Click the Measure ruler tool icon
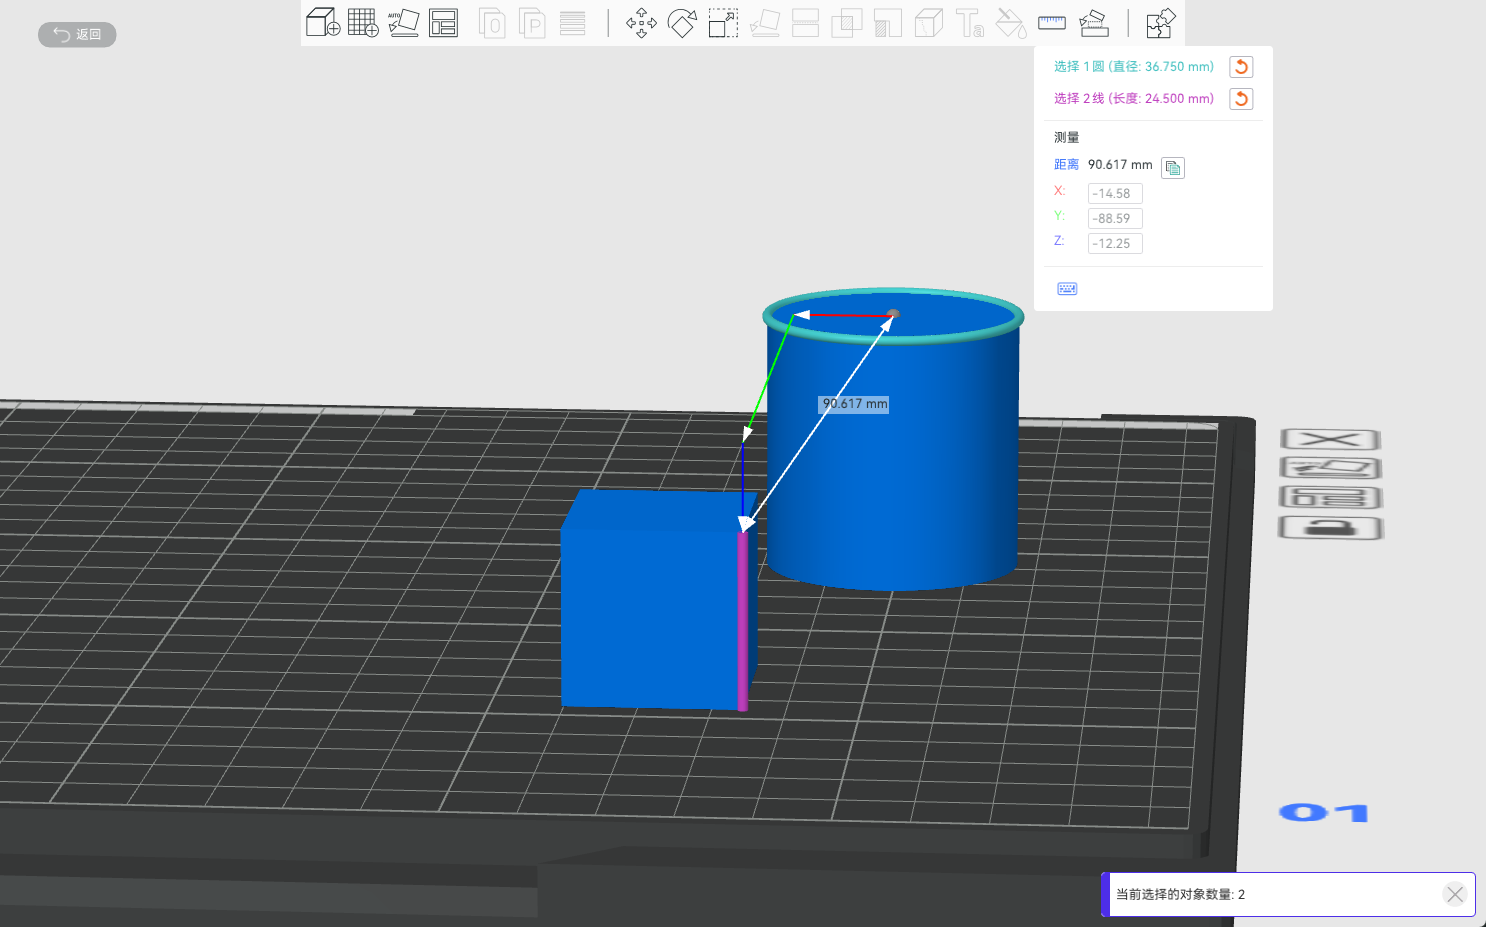1486x927 pixels. (1052, 23)
